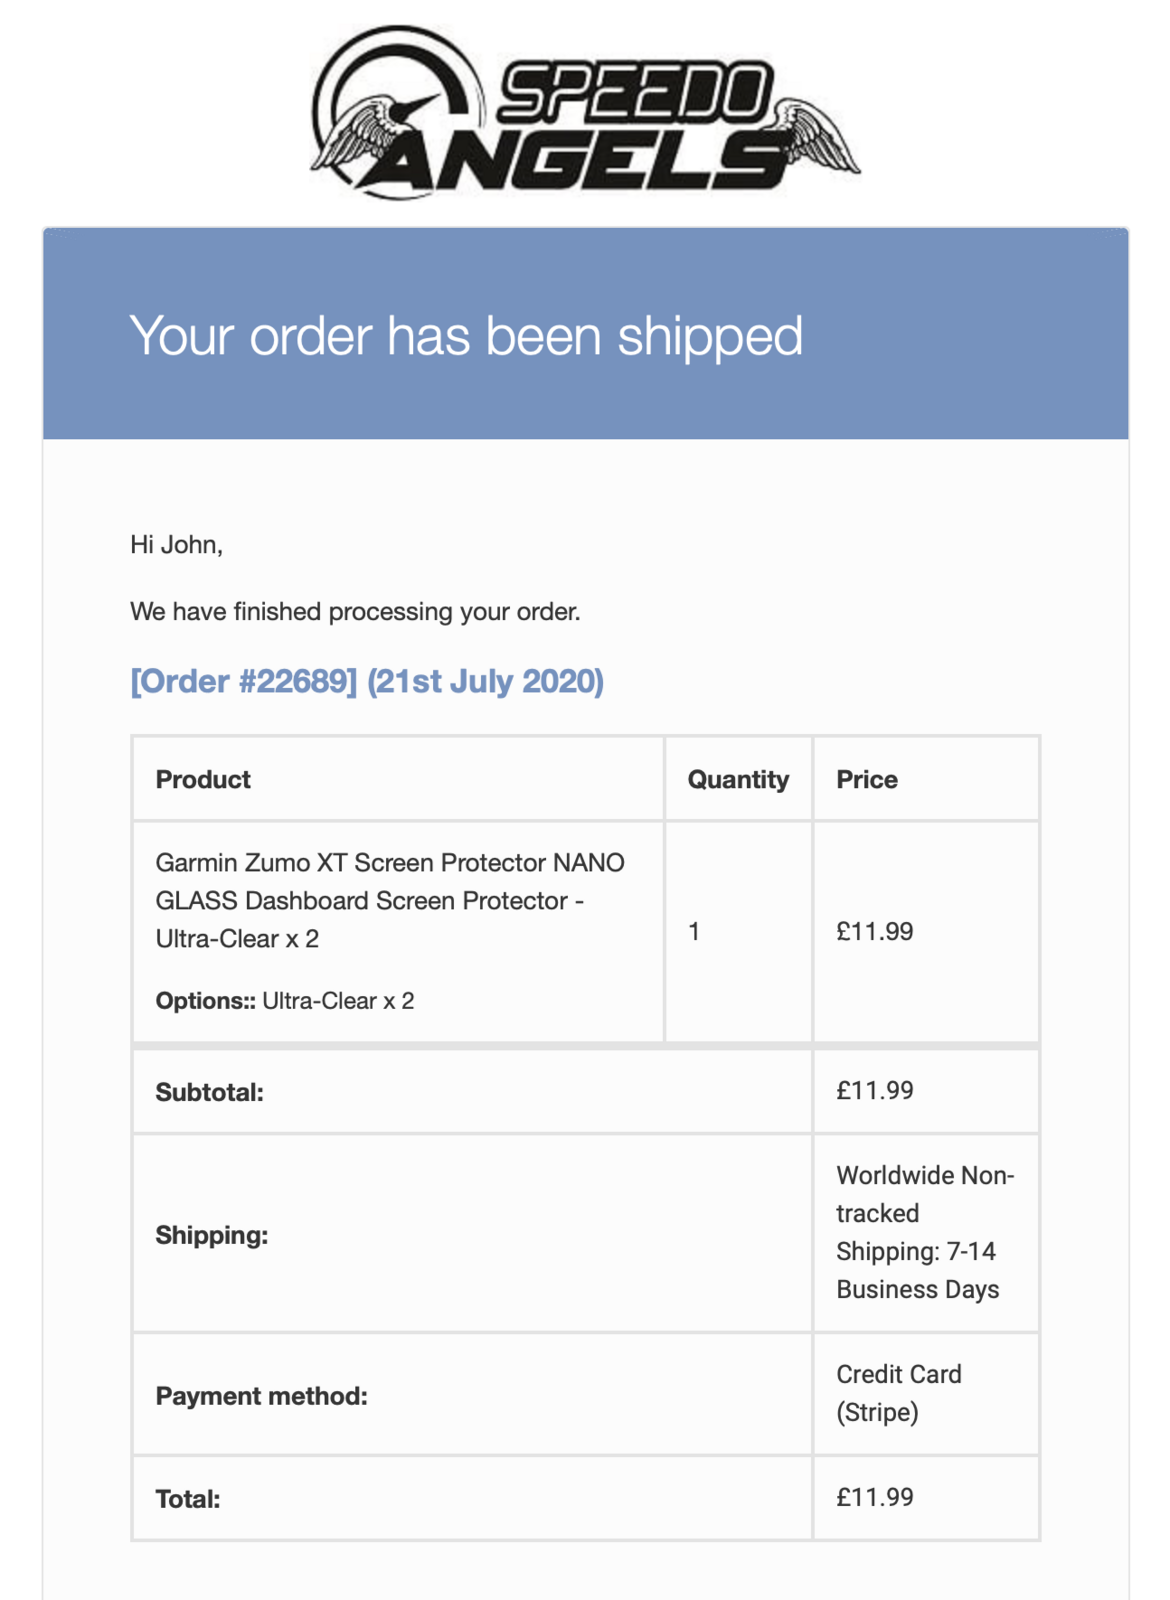Image resolution: width=1170 pixels, height=1600 pixels.
Task: Click the Total label
Action: pos(188,1499)
